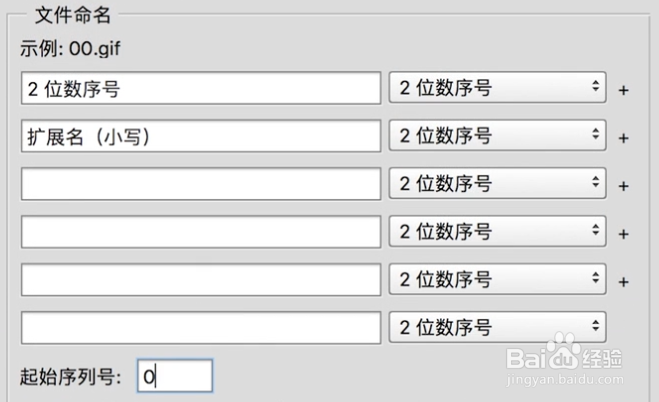Viewport: 659px width, 402px height.
Task: Click the plus sign on the fifth naming row
Action: pyautogui.click(x=624, y=282)
